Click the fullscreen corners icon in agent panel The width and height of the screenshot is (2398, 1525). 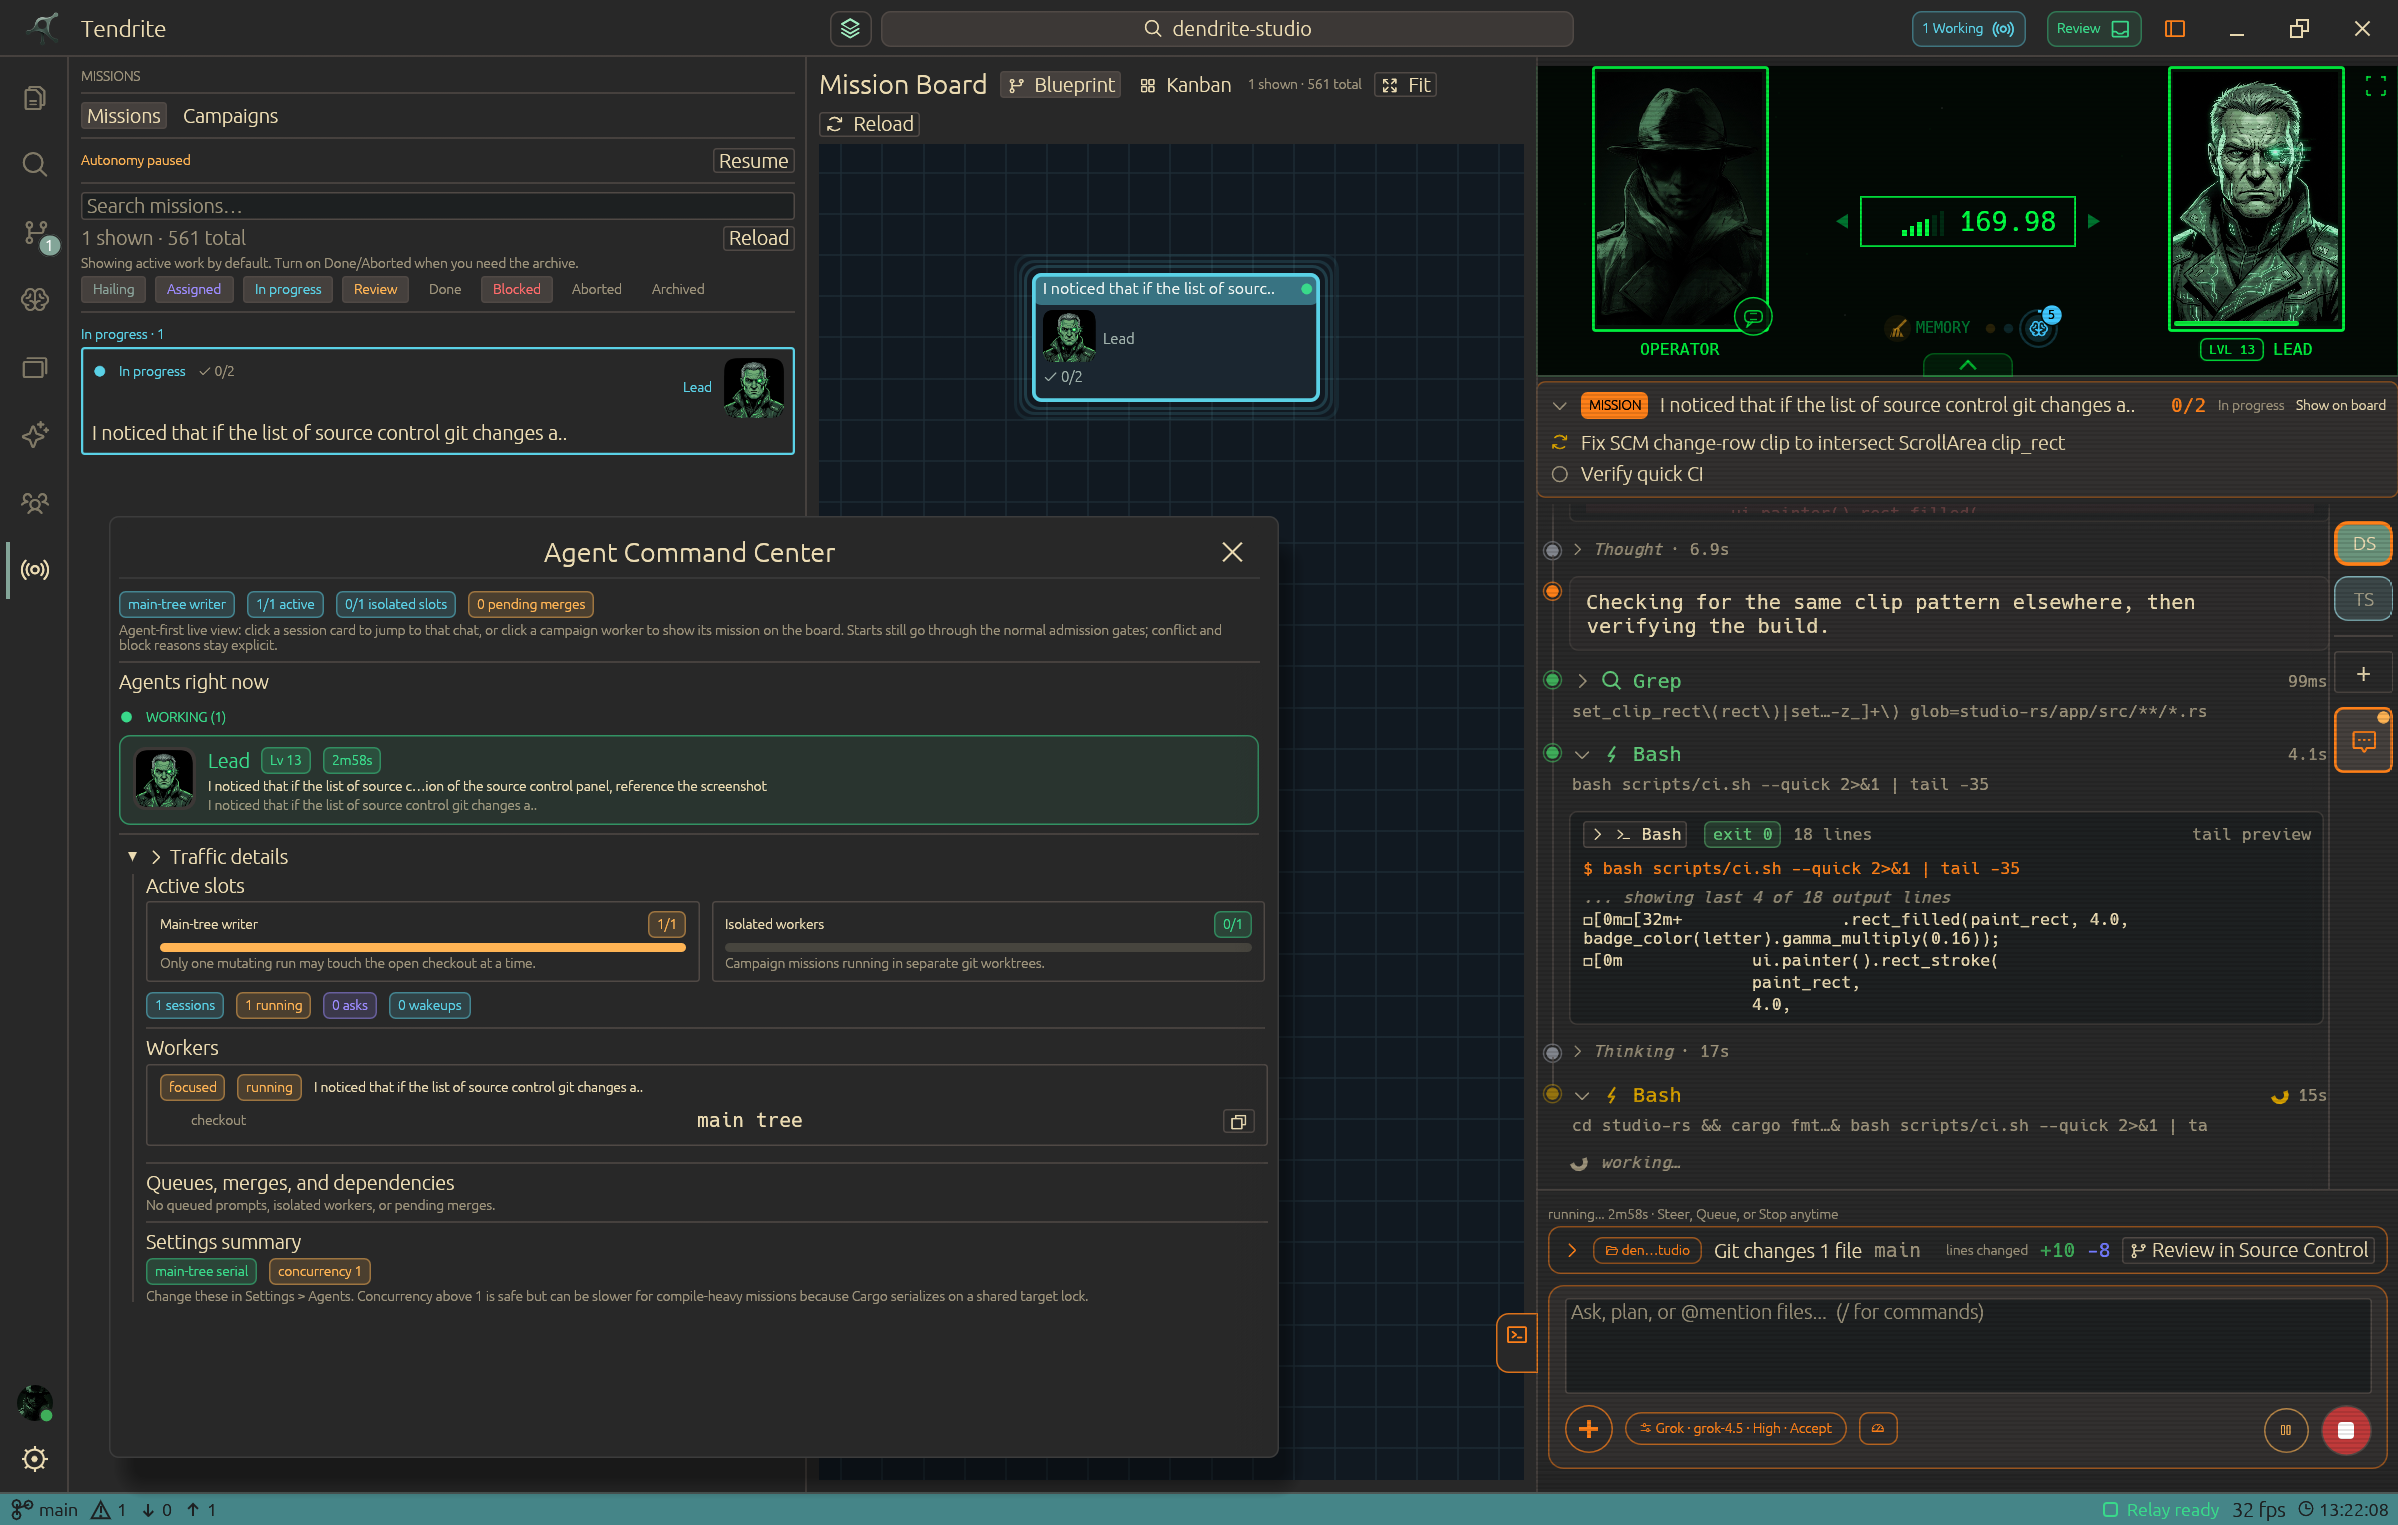click(x=2376, y=86)
